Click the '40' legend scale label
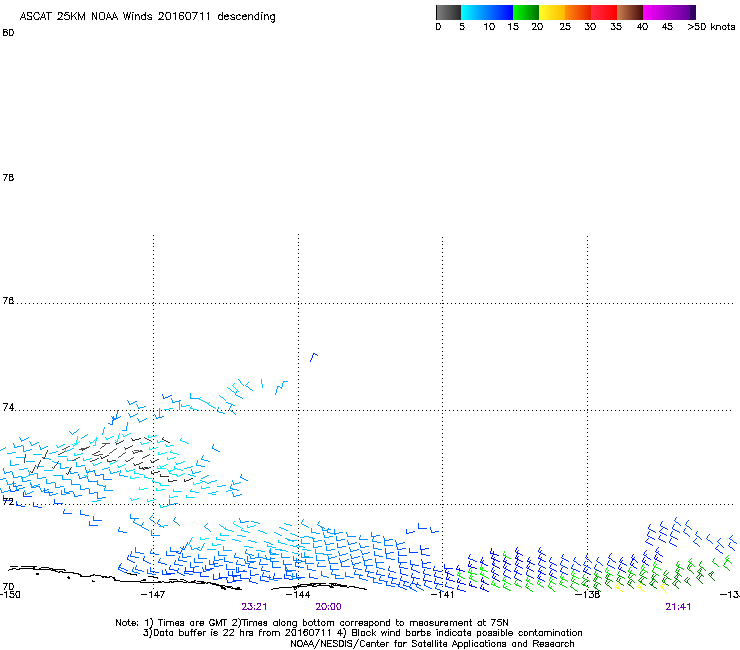 coord(642,27)
